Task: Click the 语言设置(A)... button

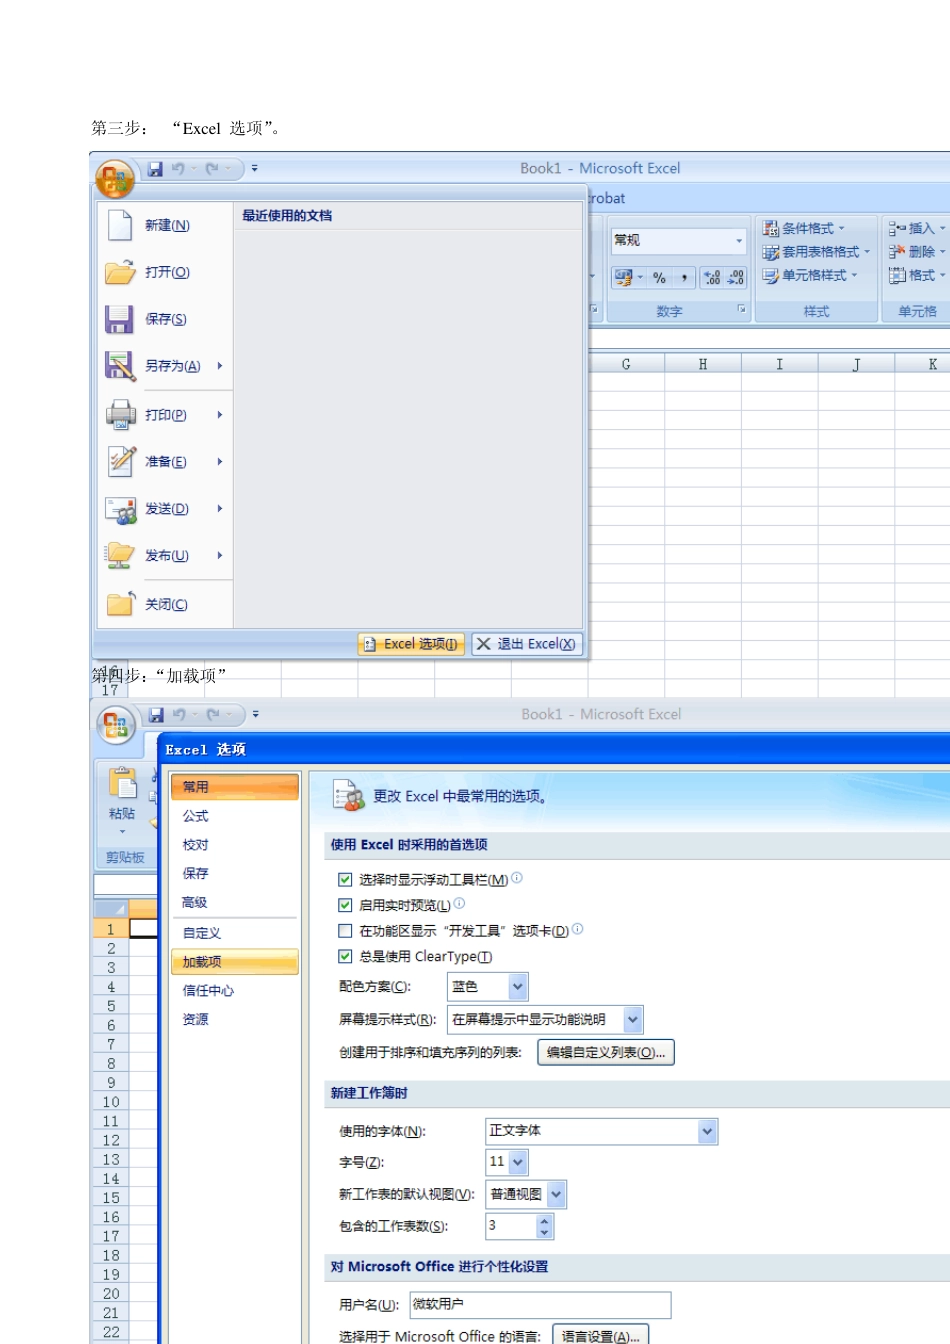Action: (x=601, y=1336)
